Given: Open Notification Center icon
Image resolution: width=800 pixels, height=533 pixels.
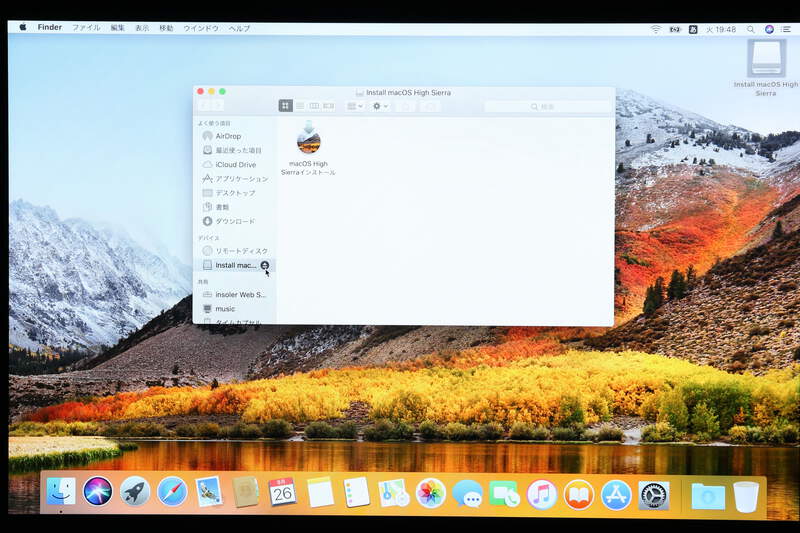Looking at the screenshot, I should point(786,30).
